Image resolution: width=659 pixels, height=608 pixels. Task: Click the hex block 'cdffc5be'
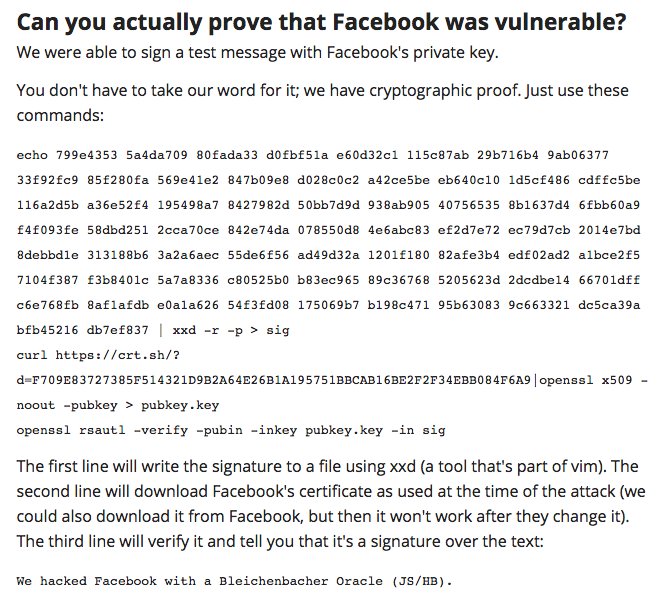609,180
